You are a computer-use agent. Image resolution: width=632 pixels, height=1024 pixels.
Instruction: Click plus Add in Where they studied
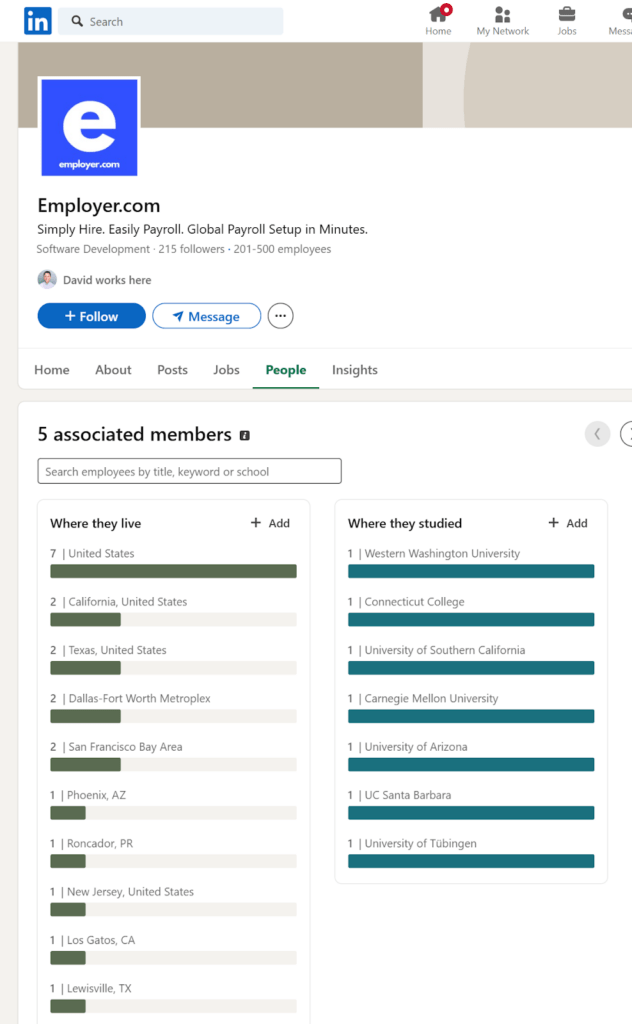click(568, 523)
